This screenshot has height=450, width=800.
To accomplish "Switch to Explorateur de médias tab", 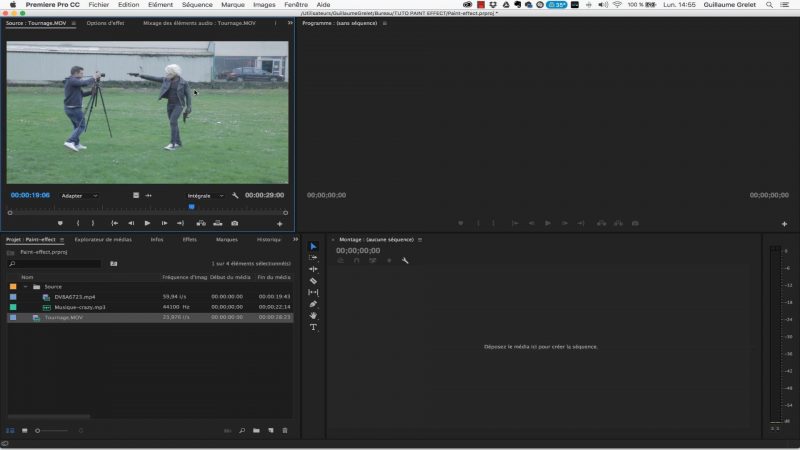I will click(x=103, y=240).
